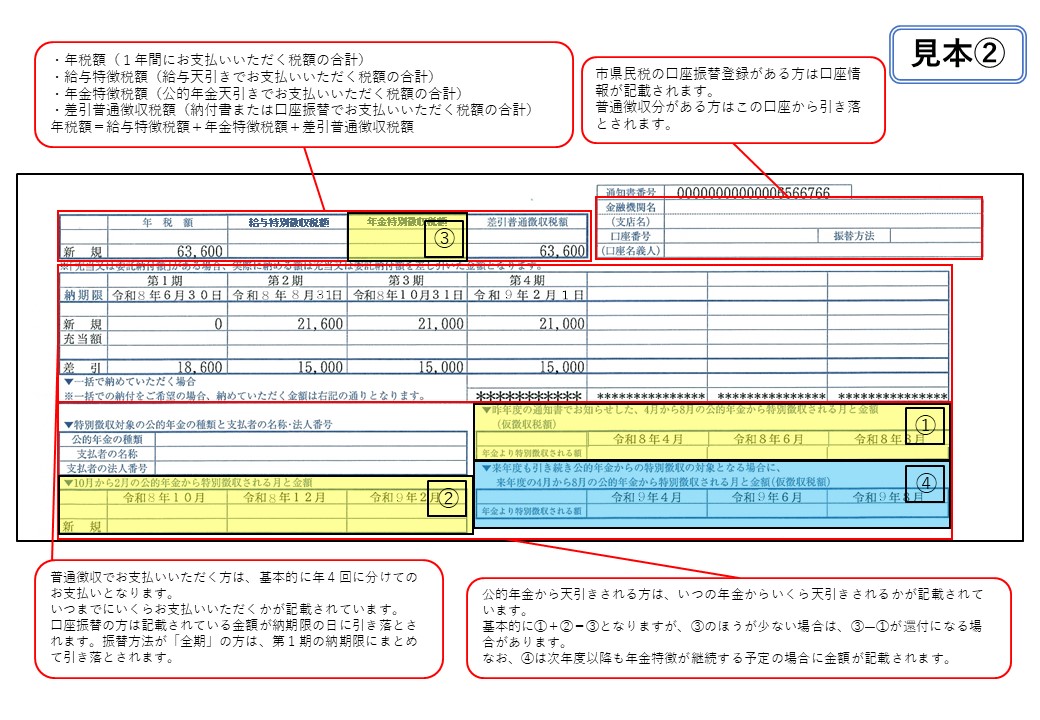Select due date 令和8年6月30日

point(166,295)
